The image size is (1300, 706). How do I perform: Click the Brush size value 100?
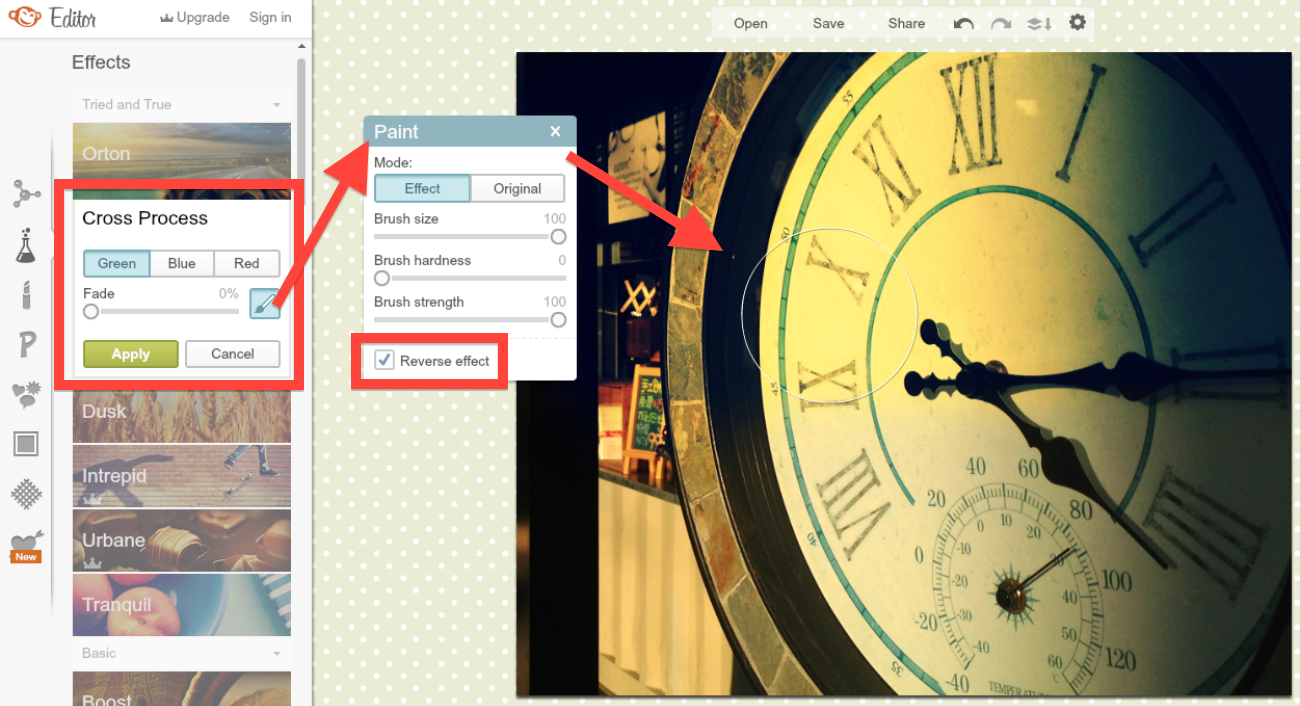coord(555,218)
